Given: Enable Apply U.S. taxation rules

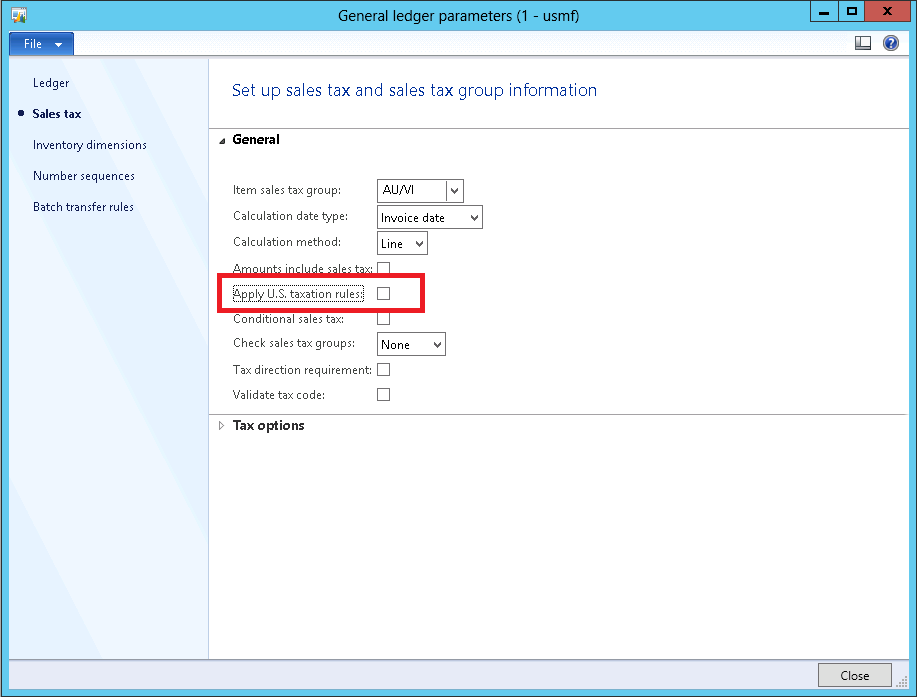Looking at the screenshot, I should point(384,294).
